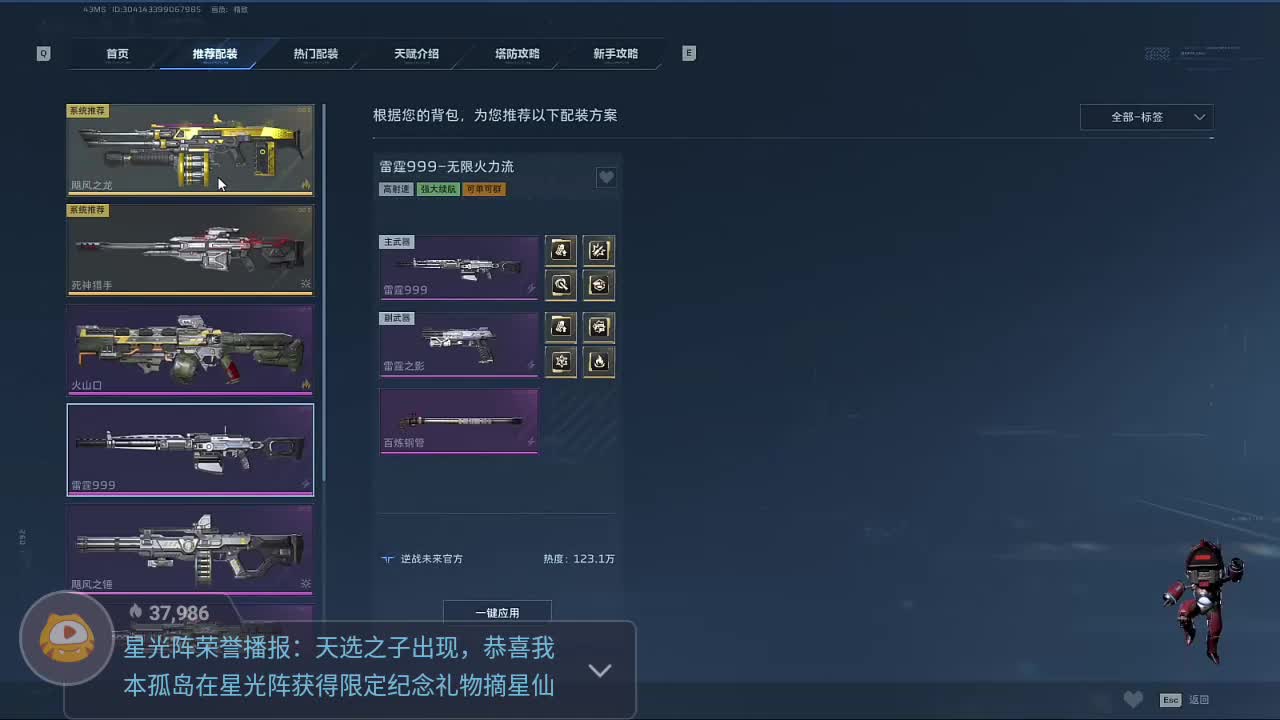1280x720 pixels.
Task: Click Esc 返回 to go back
Action: click(x=1185, y=700)
